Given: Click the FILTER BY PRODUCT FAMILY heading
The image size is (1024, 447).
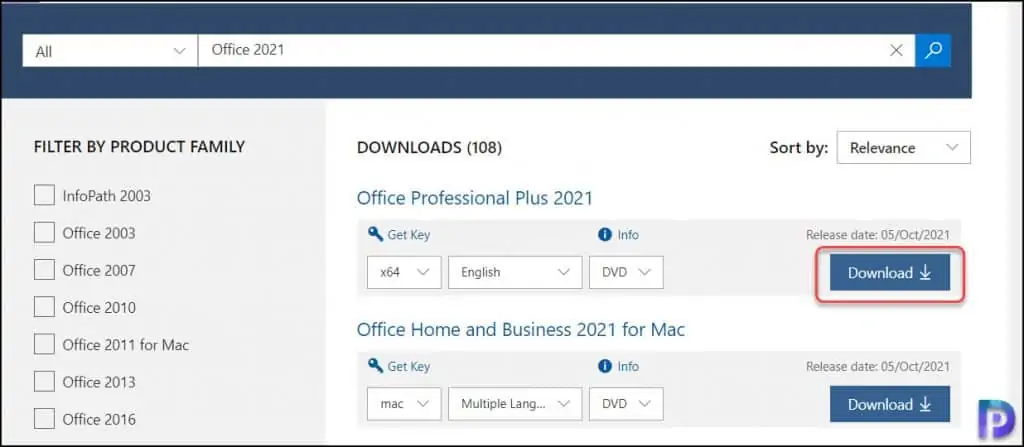Looking at the screenshot, I should [x=139, y=147].
